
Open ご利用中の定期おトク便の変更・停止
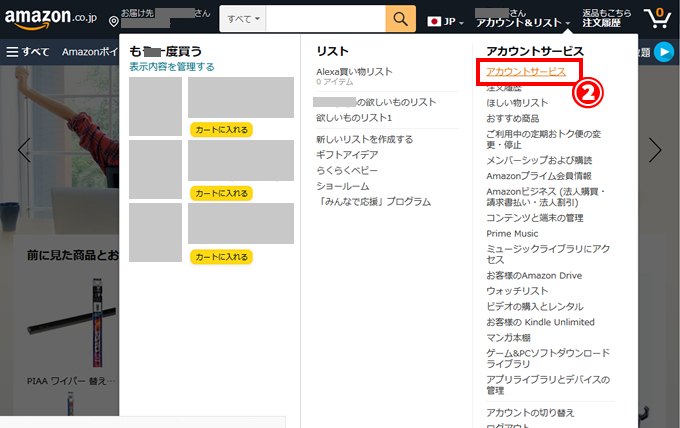point(543,139)
